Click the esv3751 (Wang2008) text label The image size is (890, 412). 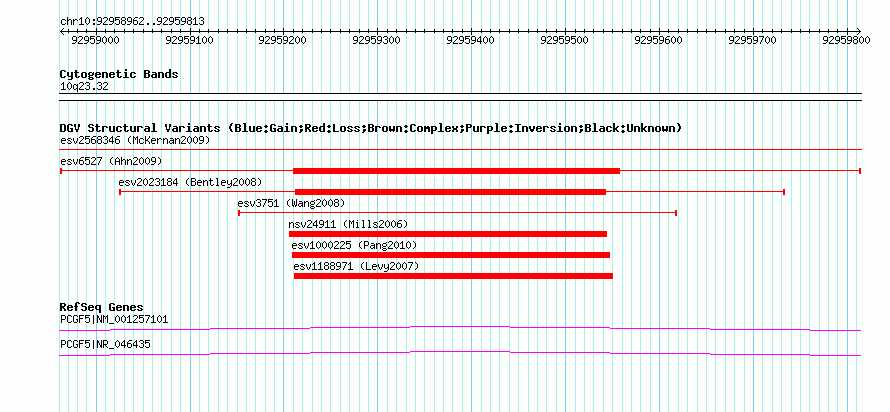291,203
